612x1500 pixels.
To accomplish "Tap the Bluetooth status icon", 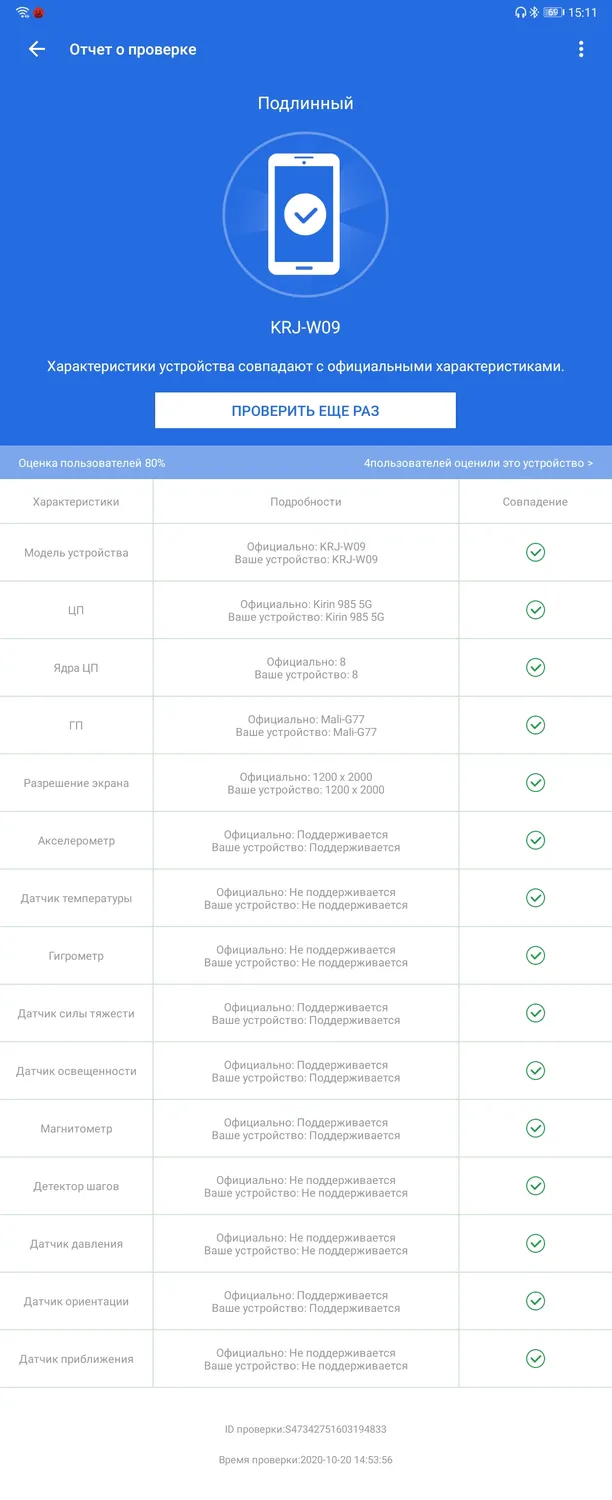I will (534, 13).
